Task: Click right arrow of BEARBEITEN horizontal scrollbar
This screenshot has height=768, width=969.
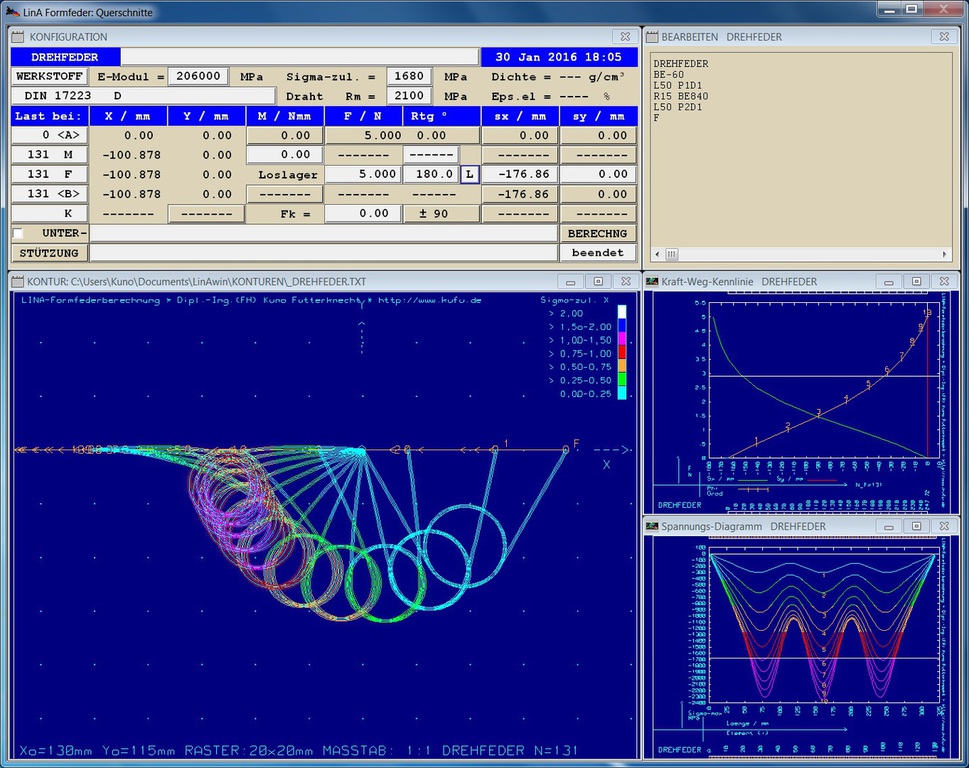Action: point(944,254)
